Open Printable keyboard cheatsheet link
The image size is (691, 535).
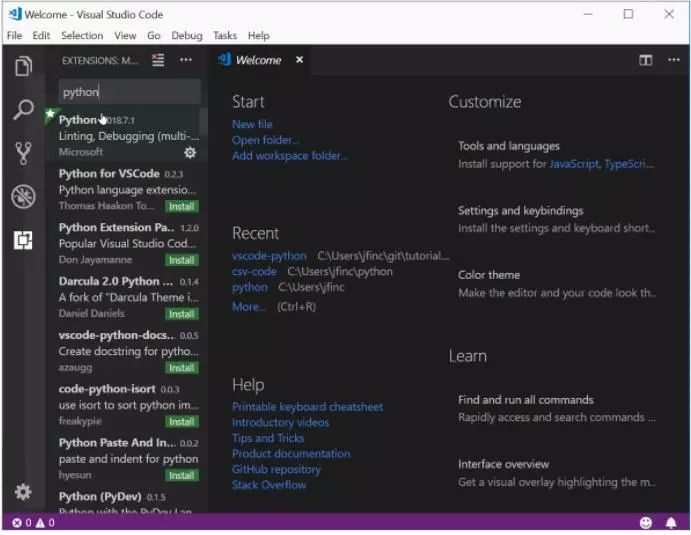coord(307,407)
